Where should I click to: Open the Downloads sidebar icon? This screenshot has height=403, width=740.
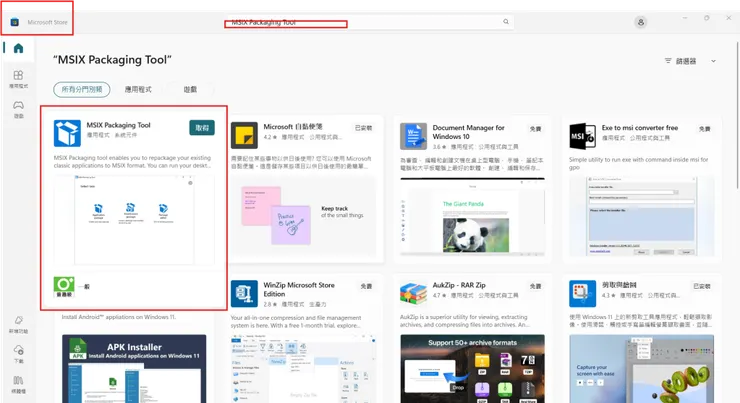click(x=18, y=353)
